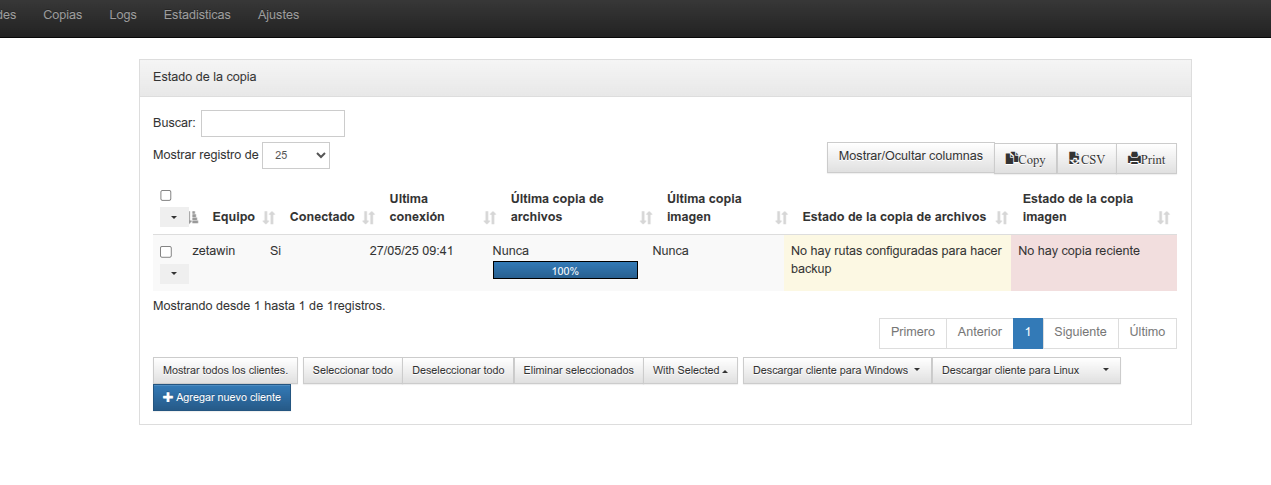The width and height of the screenshot is (1271, 485).
Task: Click the Print icon button
Action: pos(1146,159)
